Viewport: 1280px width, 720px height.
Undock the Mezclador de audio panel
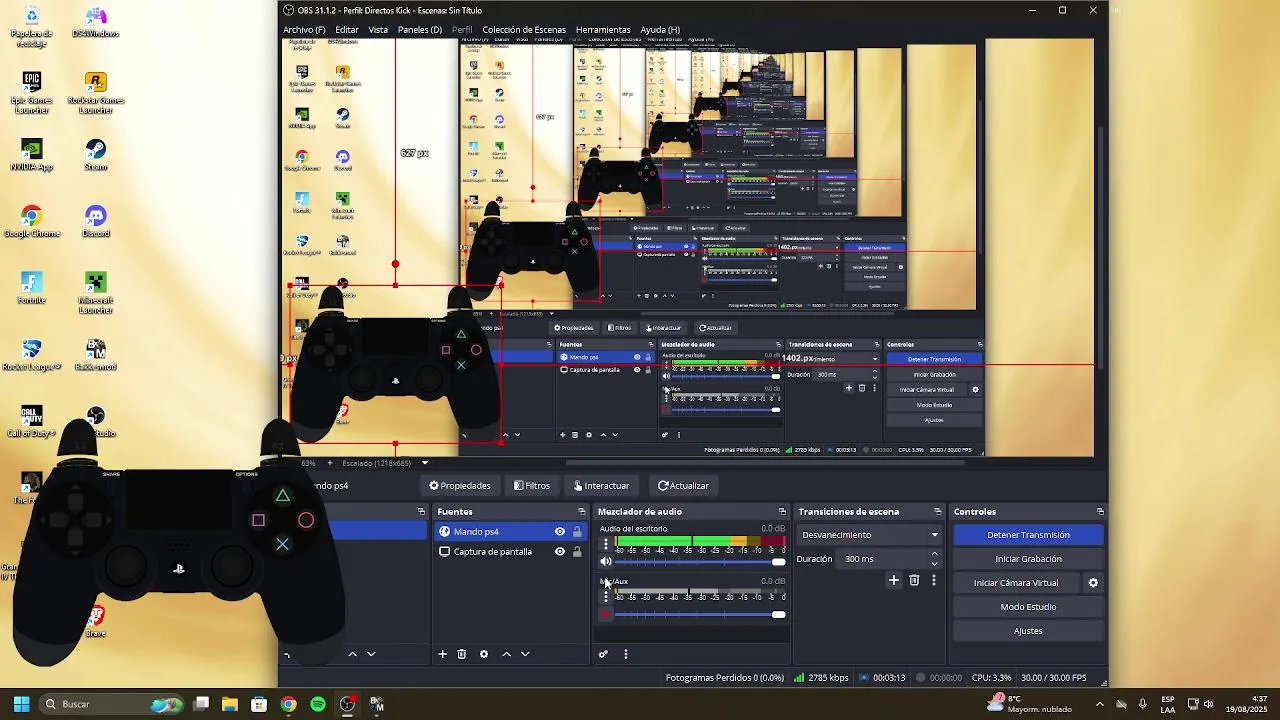tap(782, 512)
